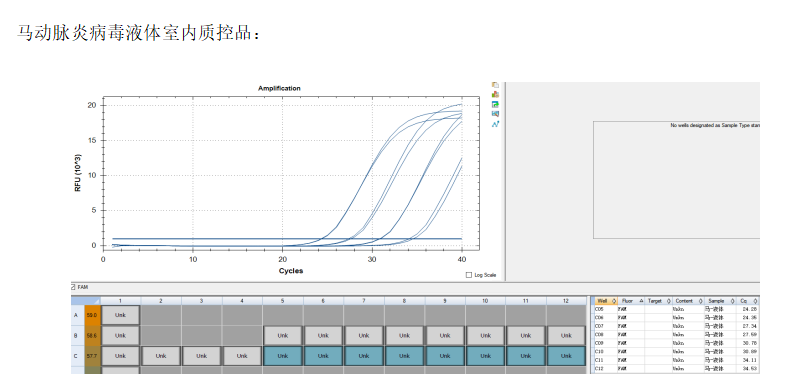This screenshot has height=390, width=807.
Task: Select well C2 marked Unk
Action: (161, 356)
